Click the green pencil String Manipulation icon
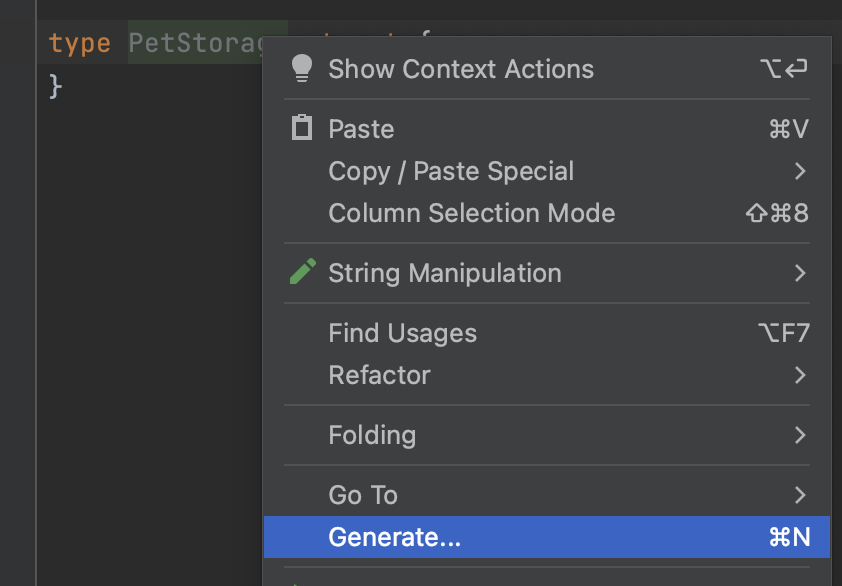Viewport: 842px width, 586px height. (301, 272)
